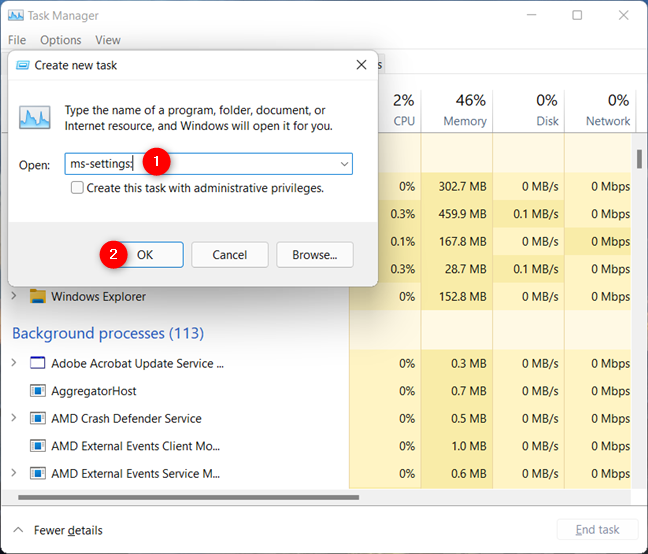Click the AMD External Events Client icon
The width and height of the screenshot is (648, 554).
38,446
